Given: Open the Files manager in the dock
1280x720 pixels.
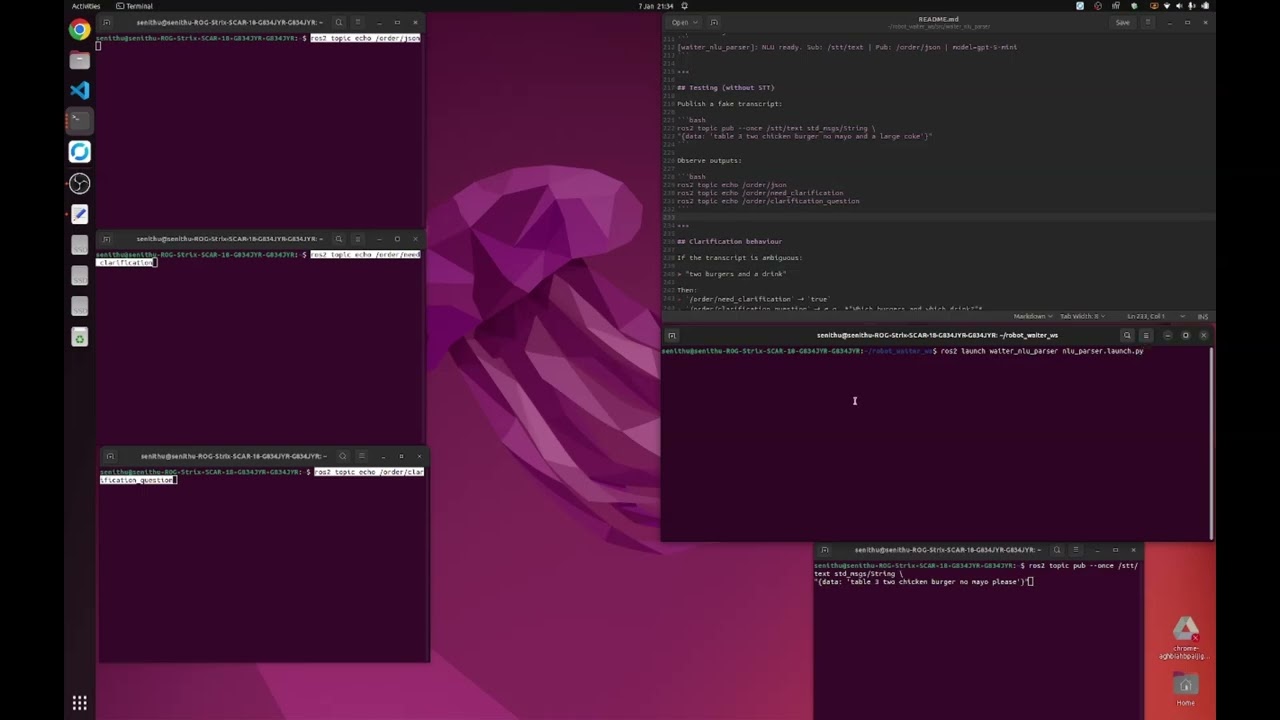Looking at the screenshot, I should tap(79, 60).
